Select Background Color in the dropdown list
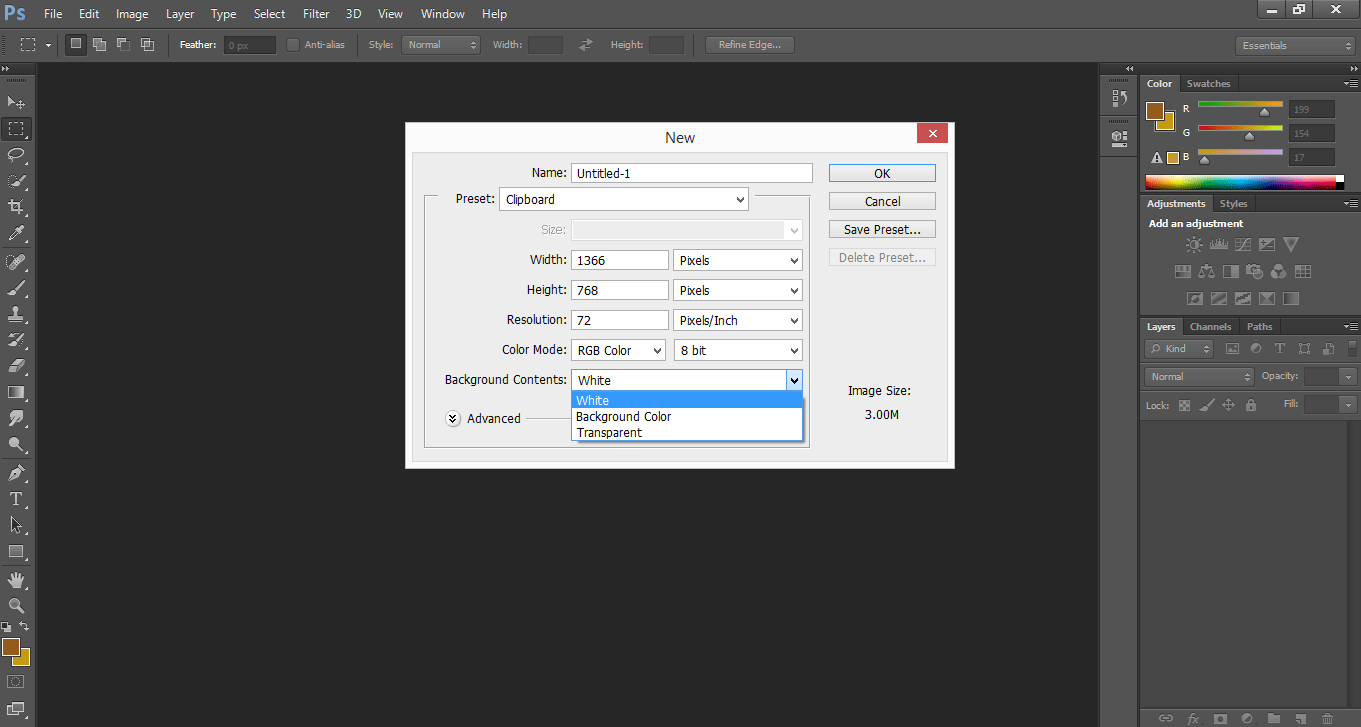The width and height of the screenshot is (1361, 727). pyautogui.click(x=623, y=416)
